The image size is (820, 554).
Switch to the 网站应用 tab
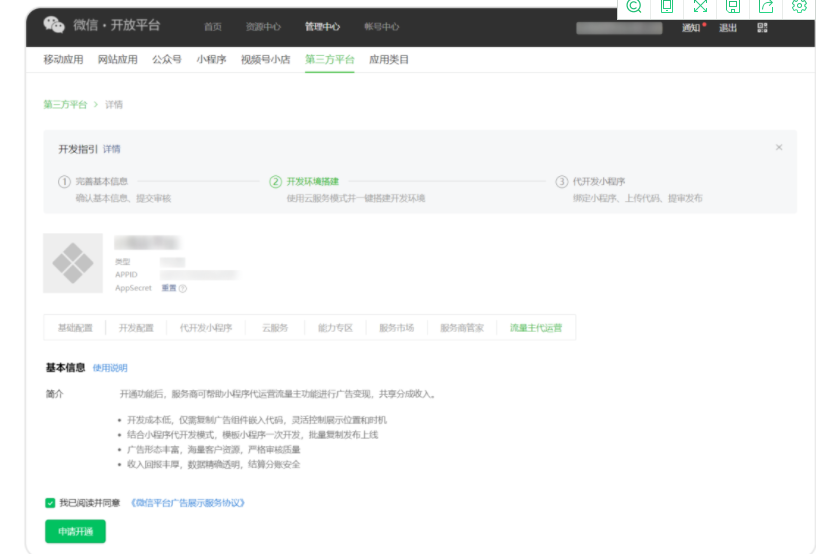[x=118, y=60]
